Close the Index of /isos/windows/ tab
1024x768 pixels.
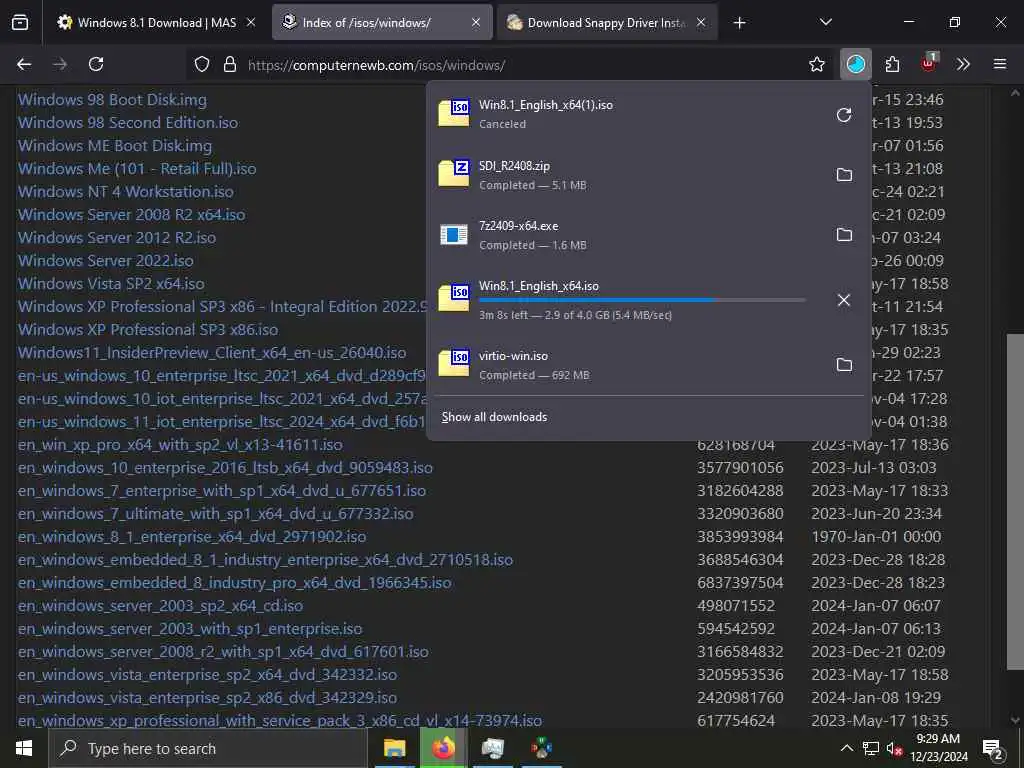pyautogui.click(x=476, y=22)
